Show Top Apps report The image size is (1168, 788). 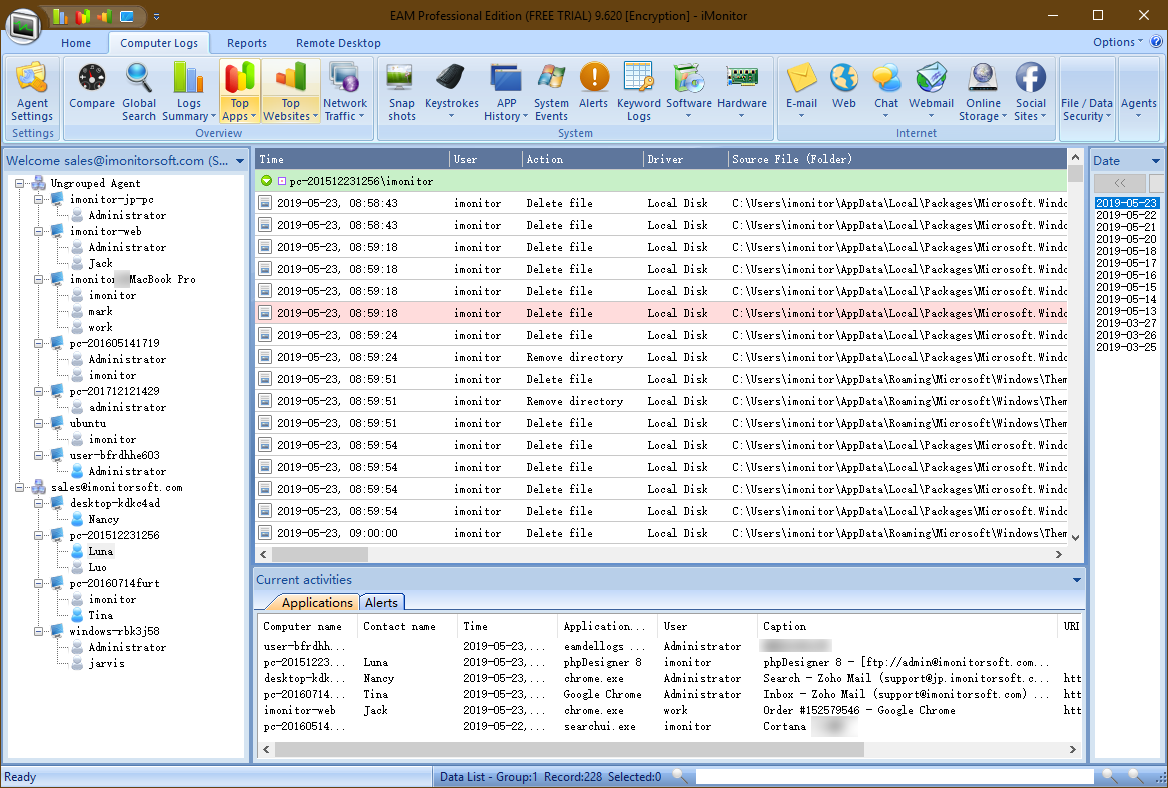coord(239,92)
